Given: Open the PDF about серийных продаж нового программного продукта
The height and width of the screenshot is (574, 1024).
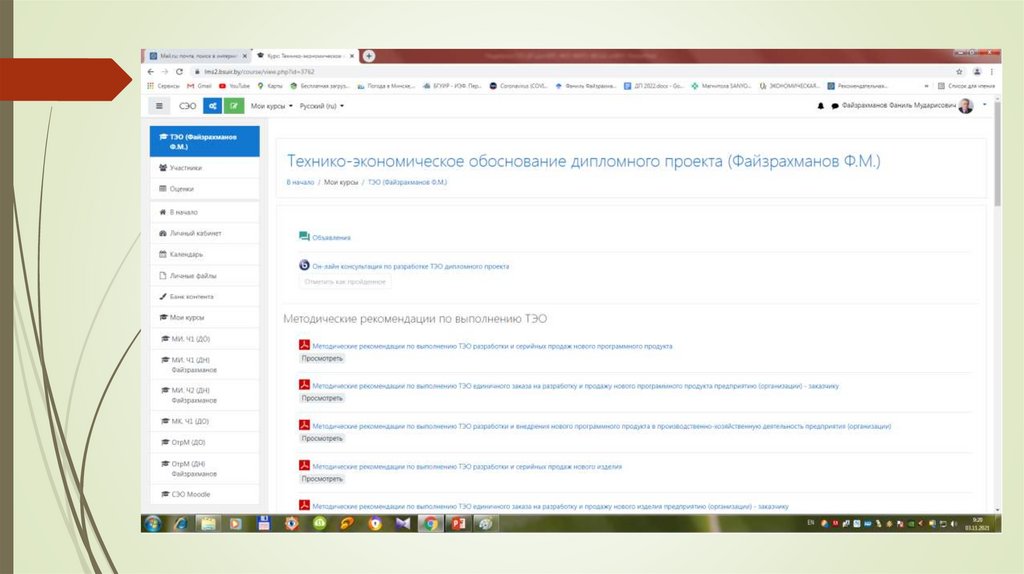Looking at the screenshot, I should [492, 346].
